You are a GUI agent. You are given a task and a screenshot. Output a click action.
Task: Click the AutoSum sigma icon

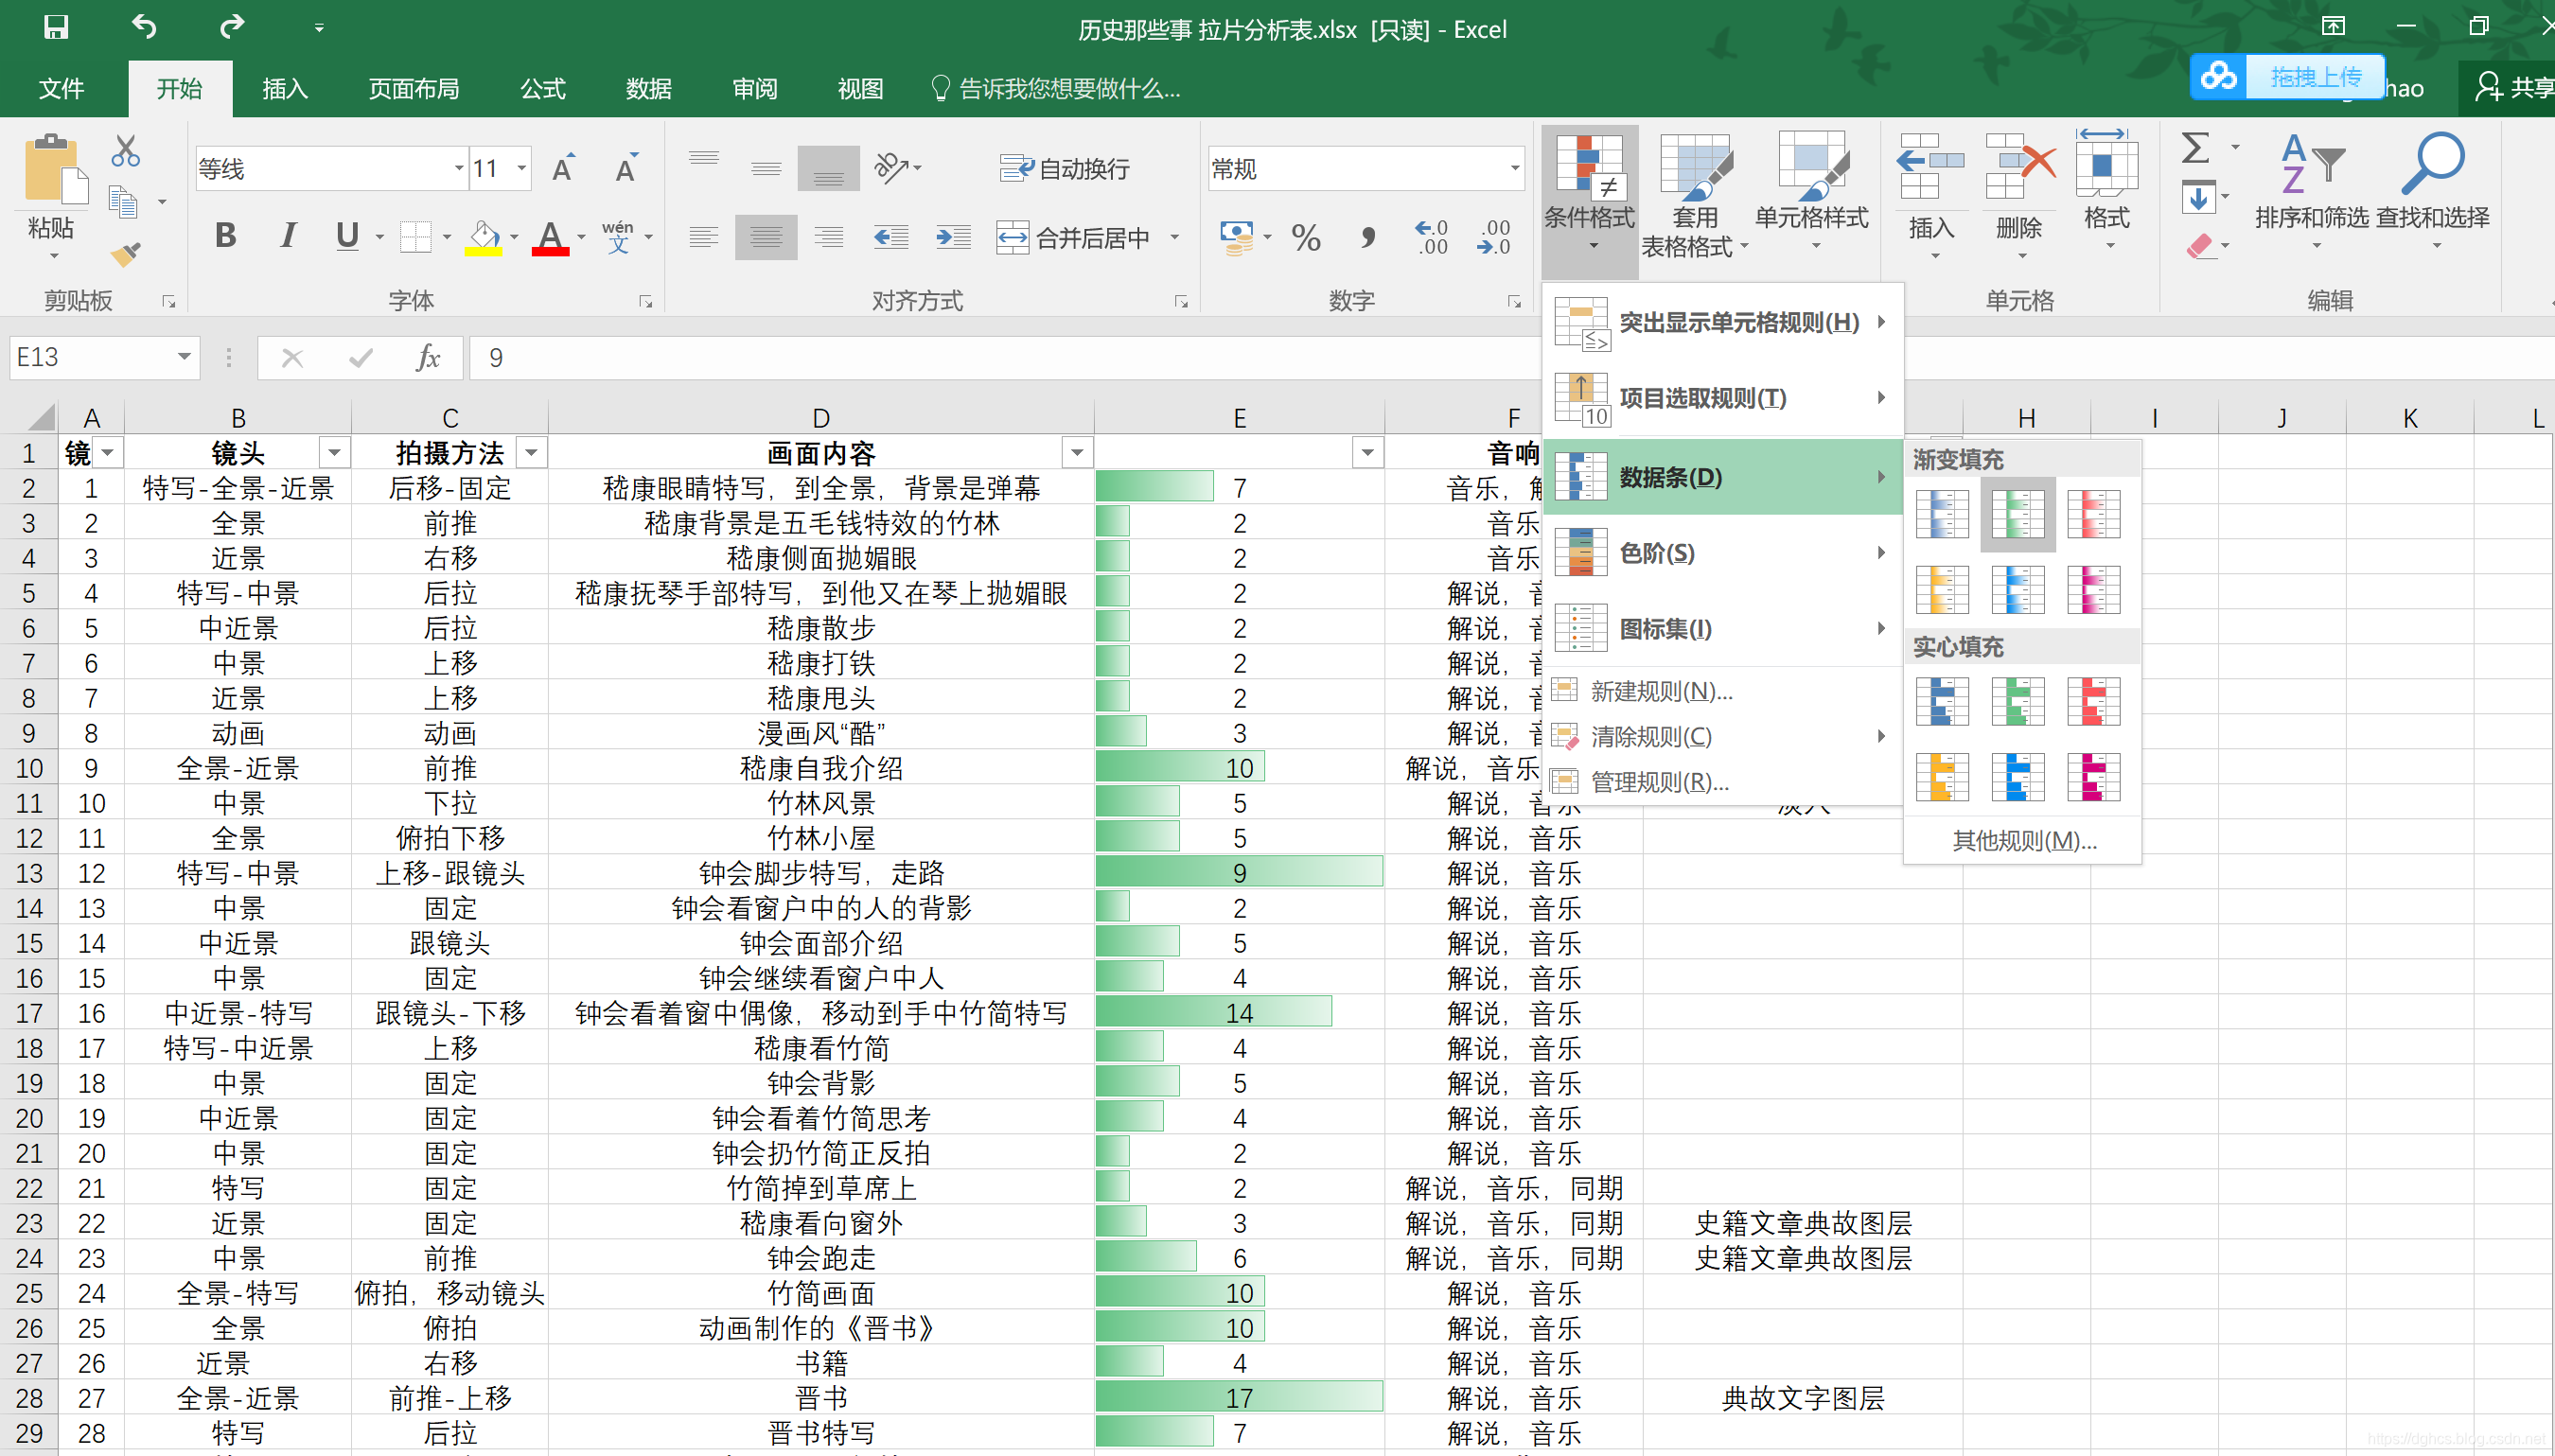click(2195, 149)
